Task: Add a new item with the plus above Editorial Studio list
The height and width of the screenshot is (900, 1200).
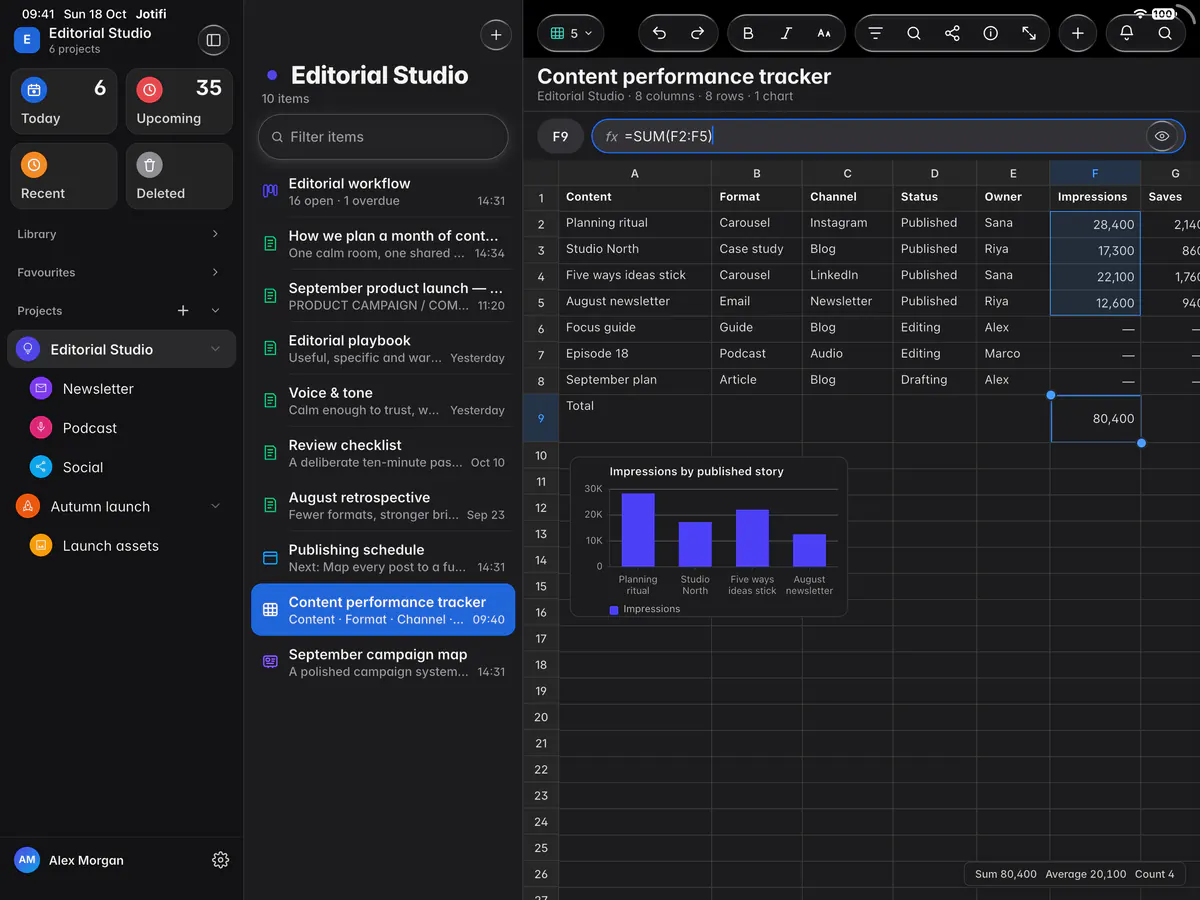Action: click(496, 35)
